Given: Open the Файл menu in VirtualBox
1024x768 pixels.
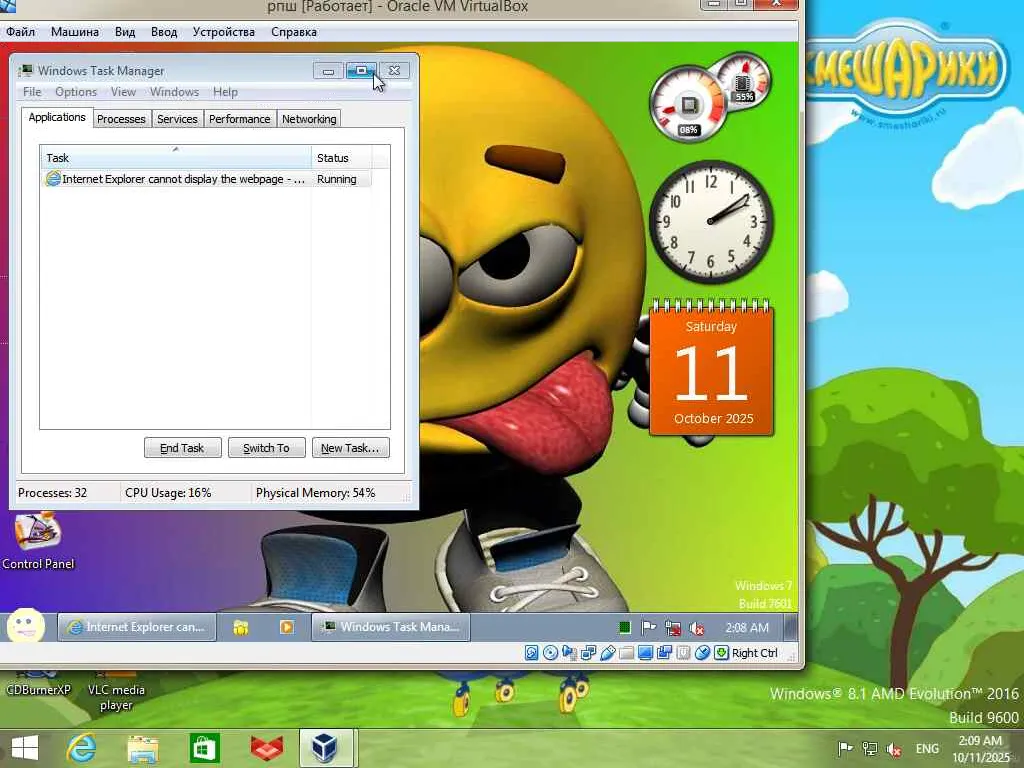Looking at the screenshot, I should (20, 32).
